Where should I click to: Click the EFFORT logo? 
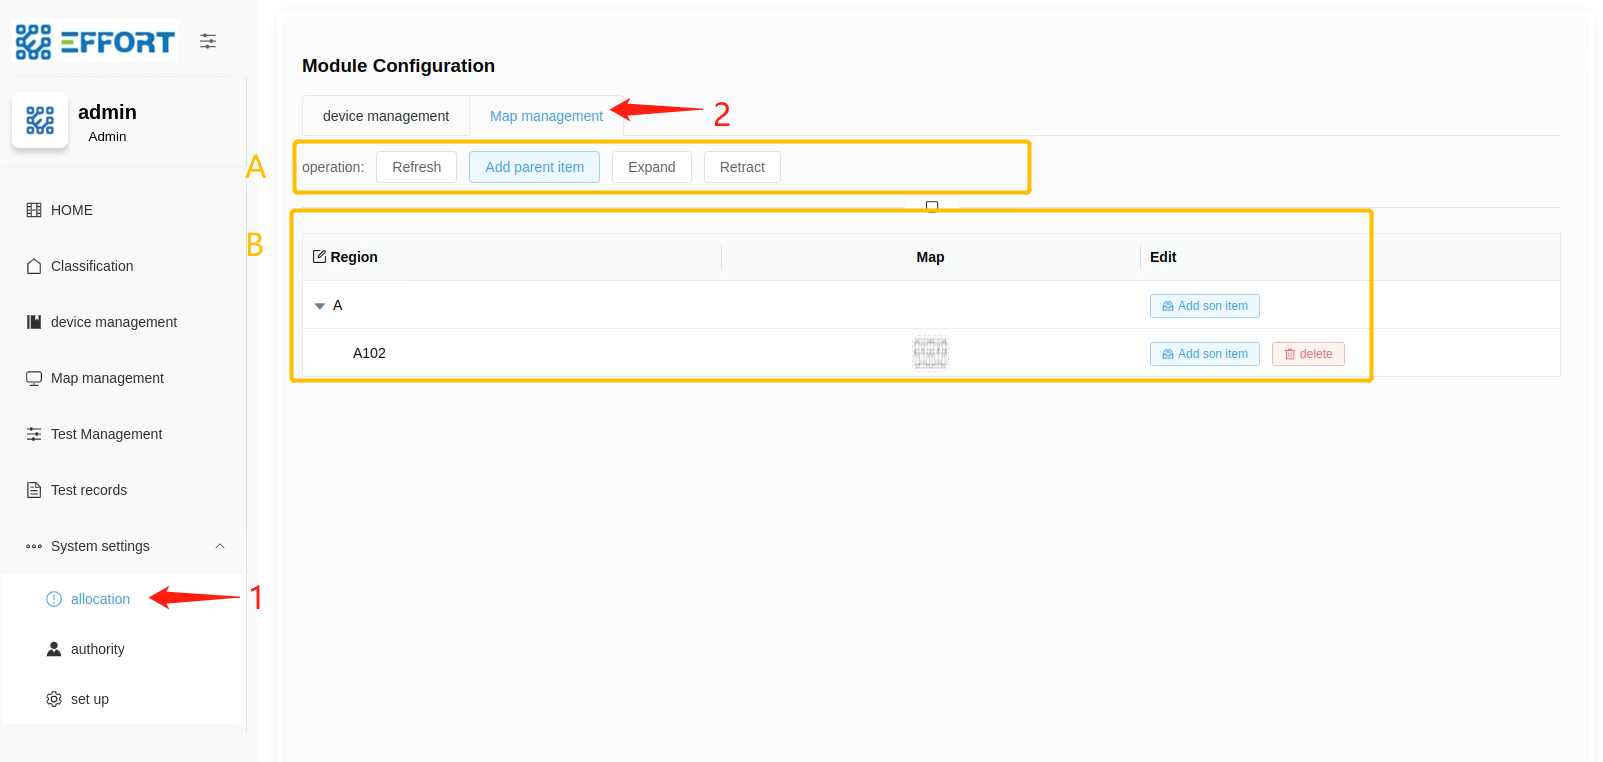(96, 41)
